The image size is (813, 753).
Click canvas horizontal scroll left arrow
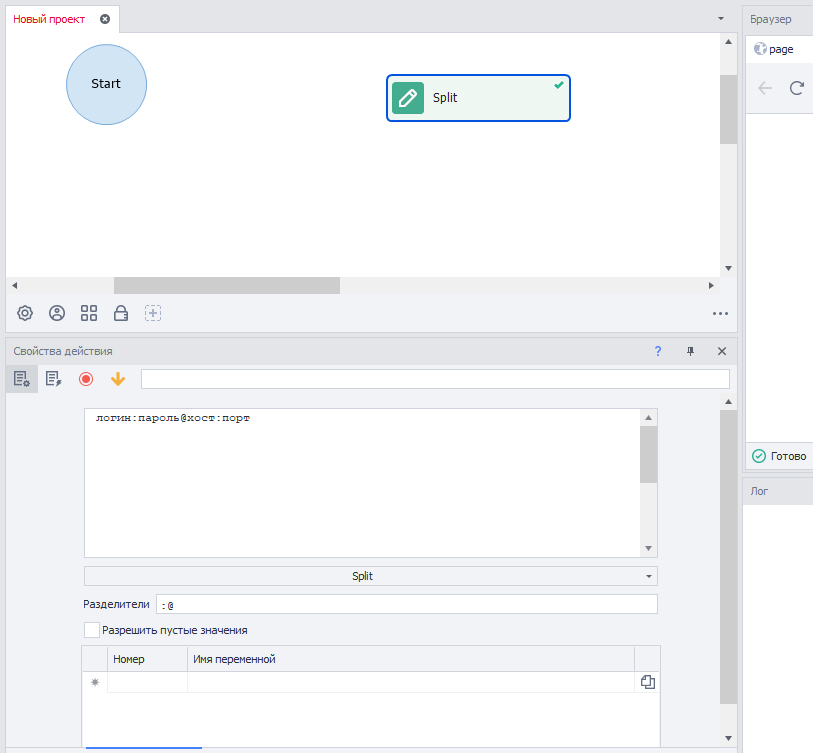tap(15, 285)
